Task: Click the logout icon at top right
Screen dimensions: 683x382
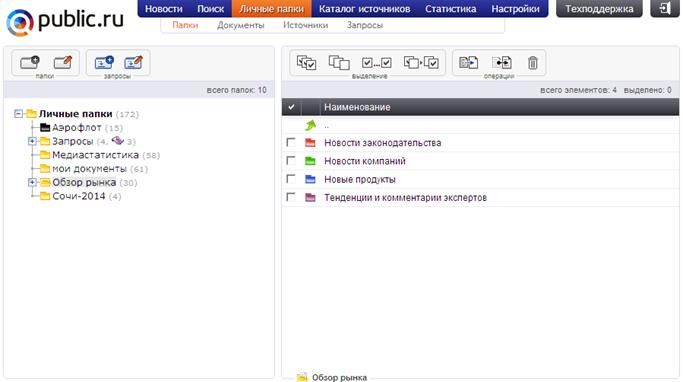Action: point(665,8)
